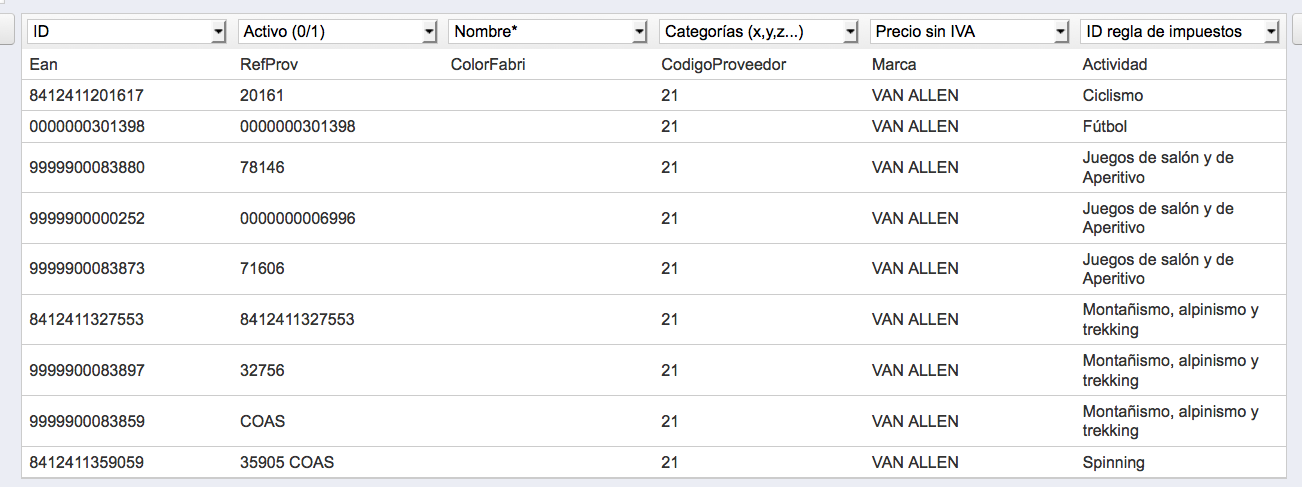Select RefProv value 0000000006996
Screen dimensions: 1302x487
click(x=297, y=218)
